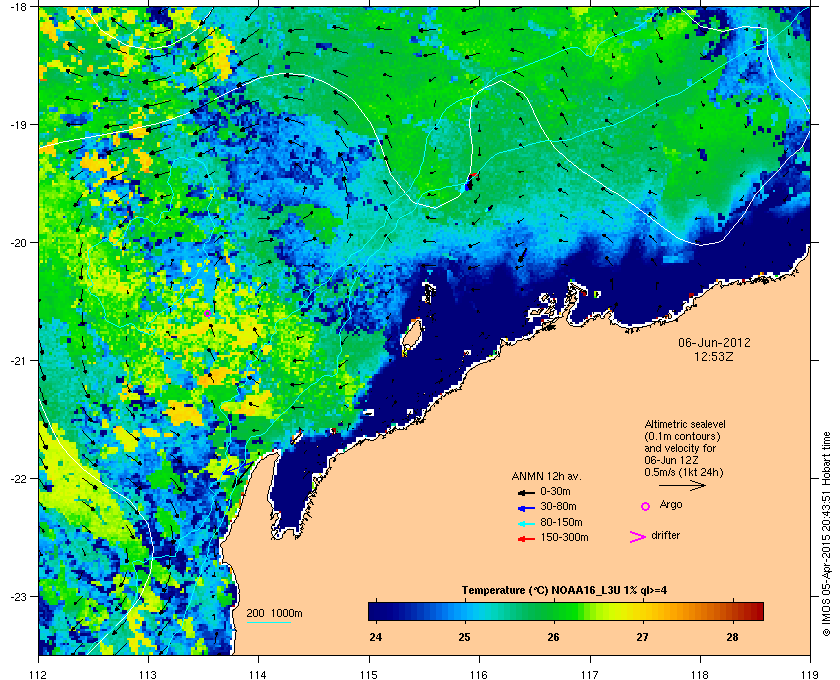Click the blue 30-80m arrow legend symbol
Viewport: 840px width, 680px height.
pos(526,508)
